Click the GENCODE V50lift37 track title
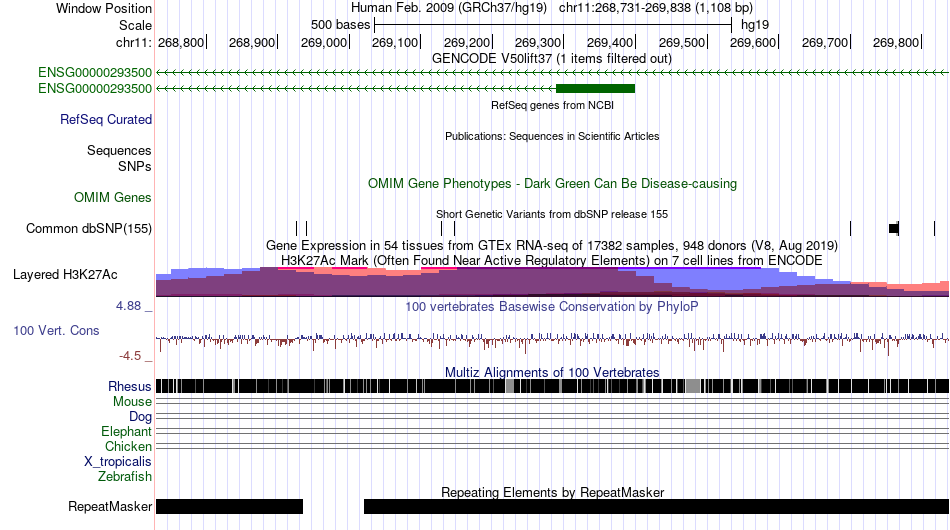This screenshot has width=950, height=530. (x=552, y=59)
